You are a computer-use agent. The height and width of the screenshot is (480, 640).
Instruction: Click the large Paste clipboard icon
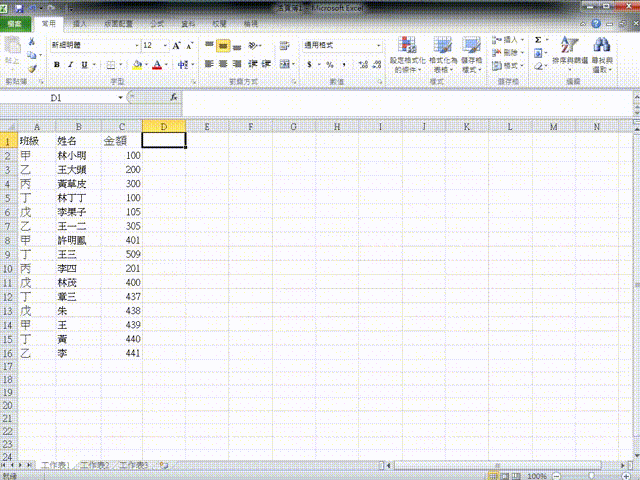13,45
